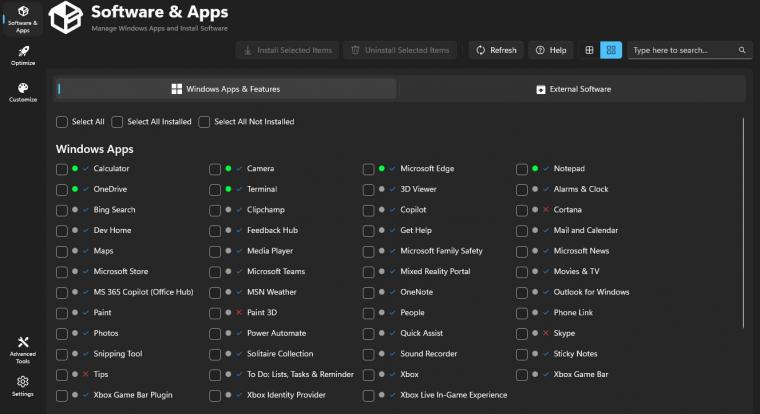760x414 pixels.
Task: Select the Solitaire Collection label
Action: (x=280, y=354)
